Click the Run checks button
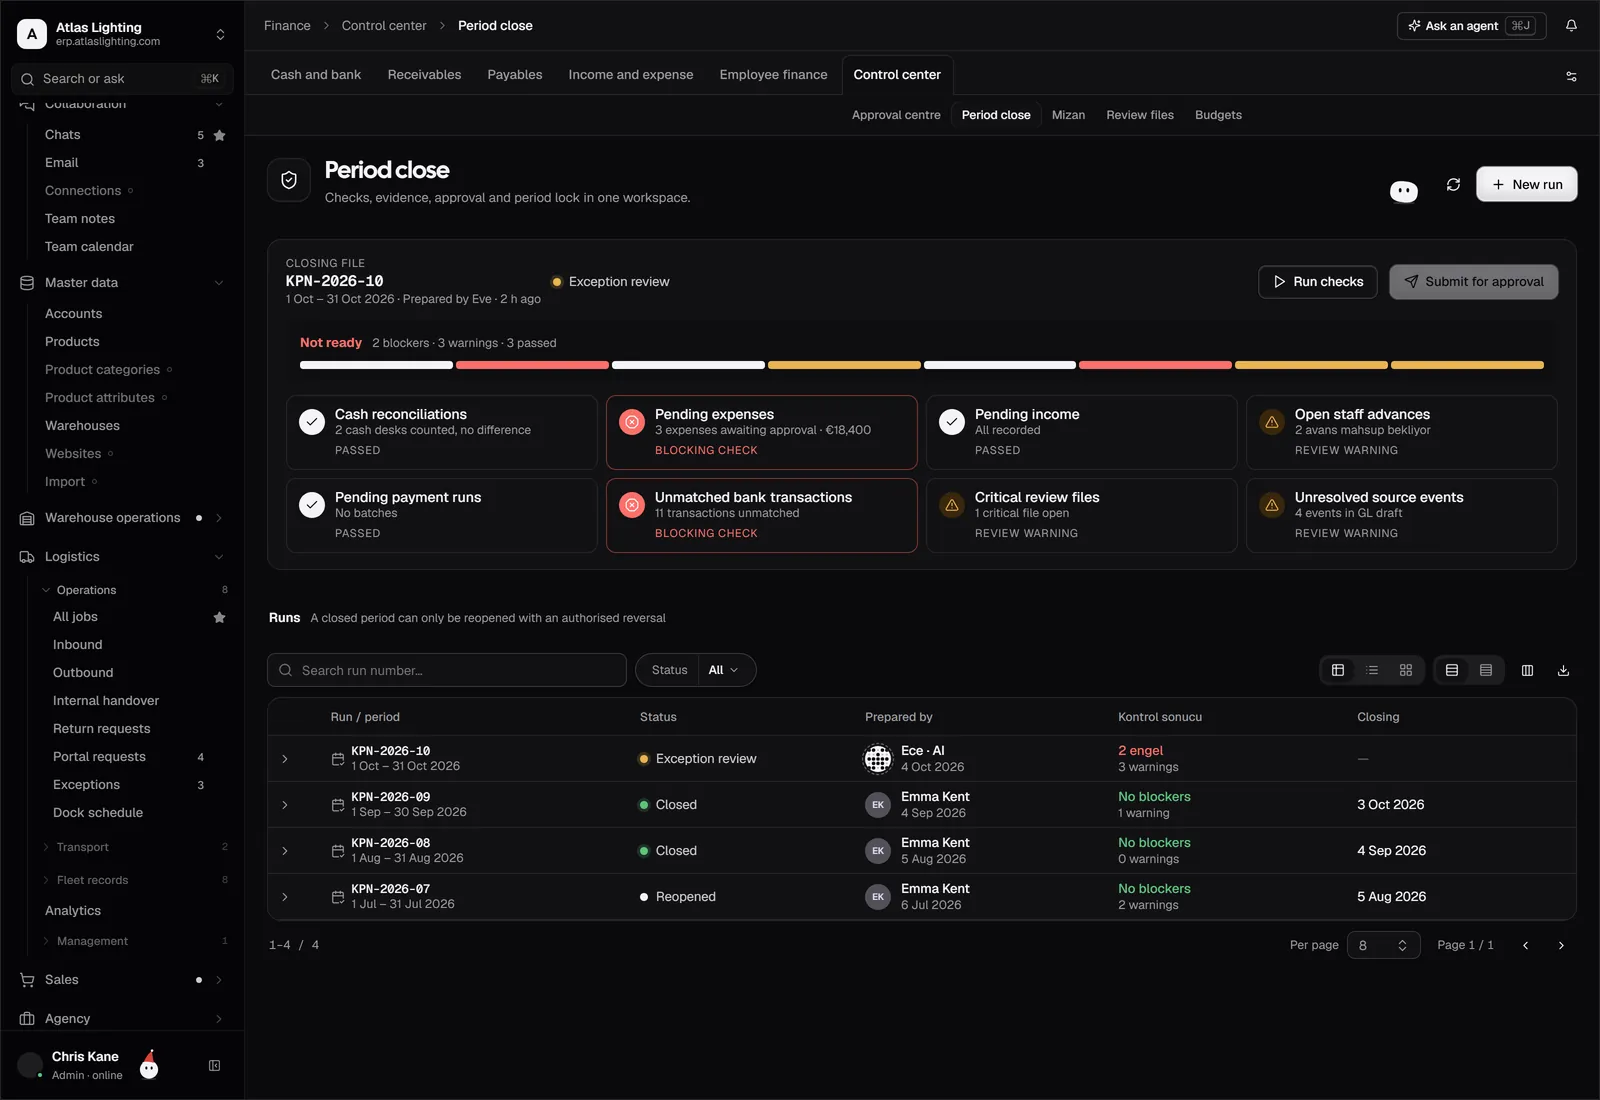Screen dimensions: 1600x1100 point(1318,282)
